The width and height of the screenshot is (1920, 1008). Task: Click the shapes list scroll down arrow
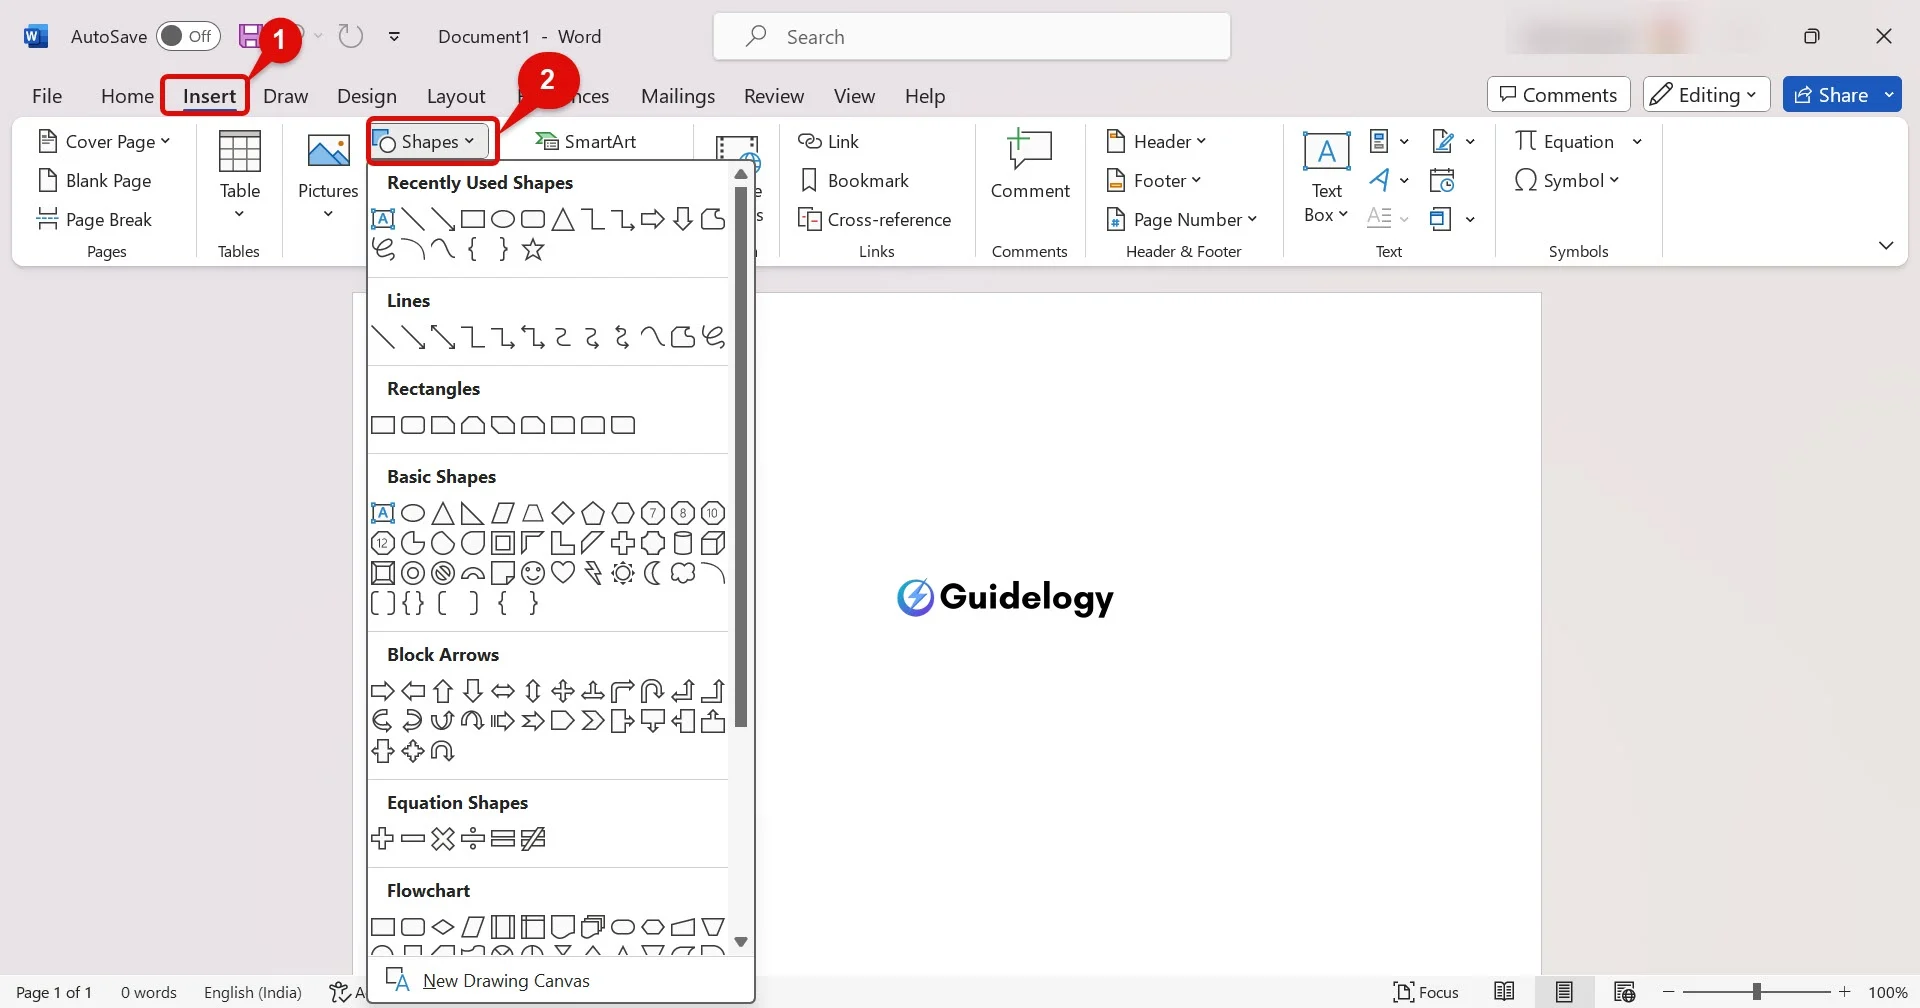741,941
